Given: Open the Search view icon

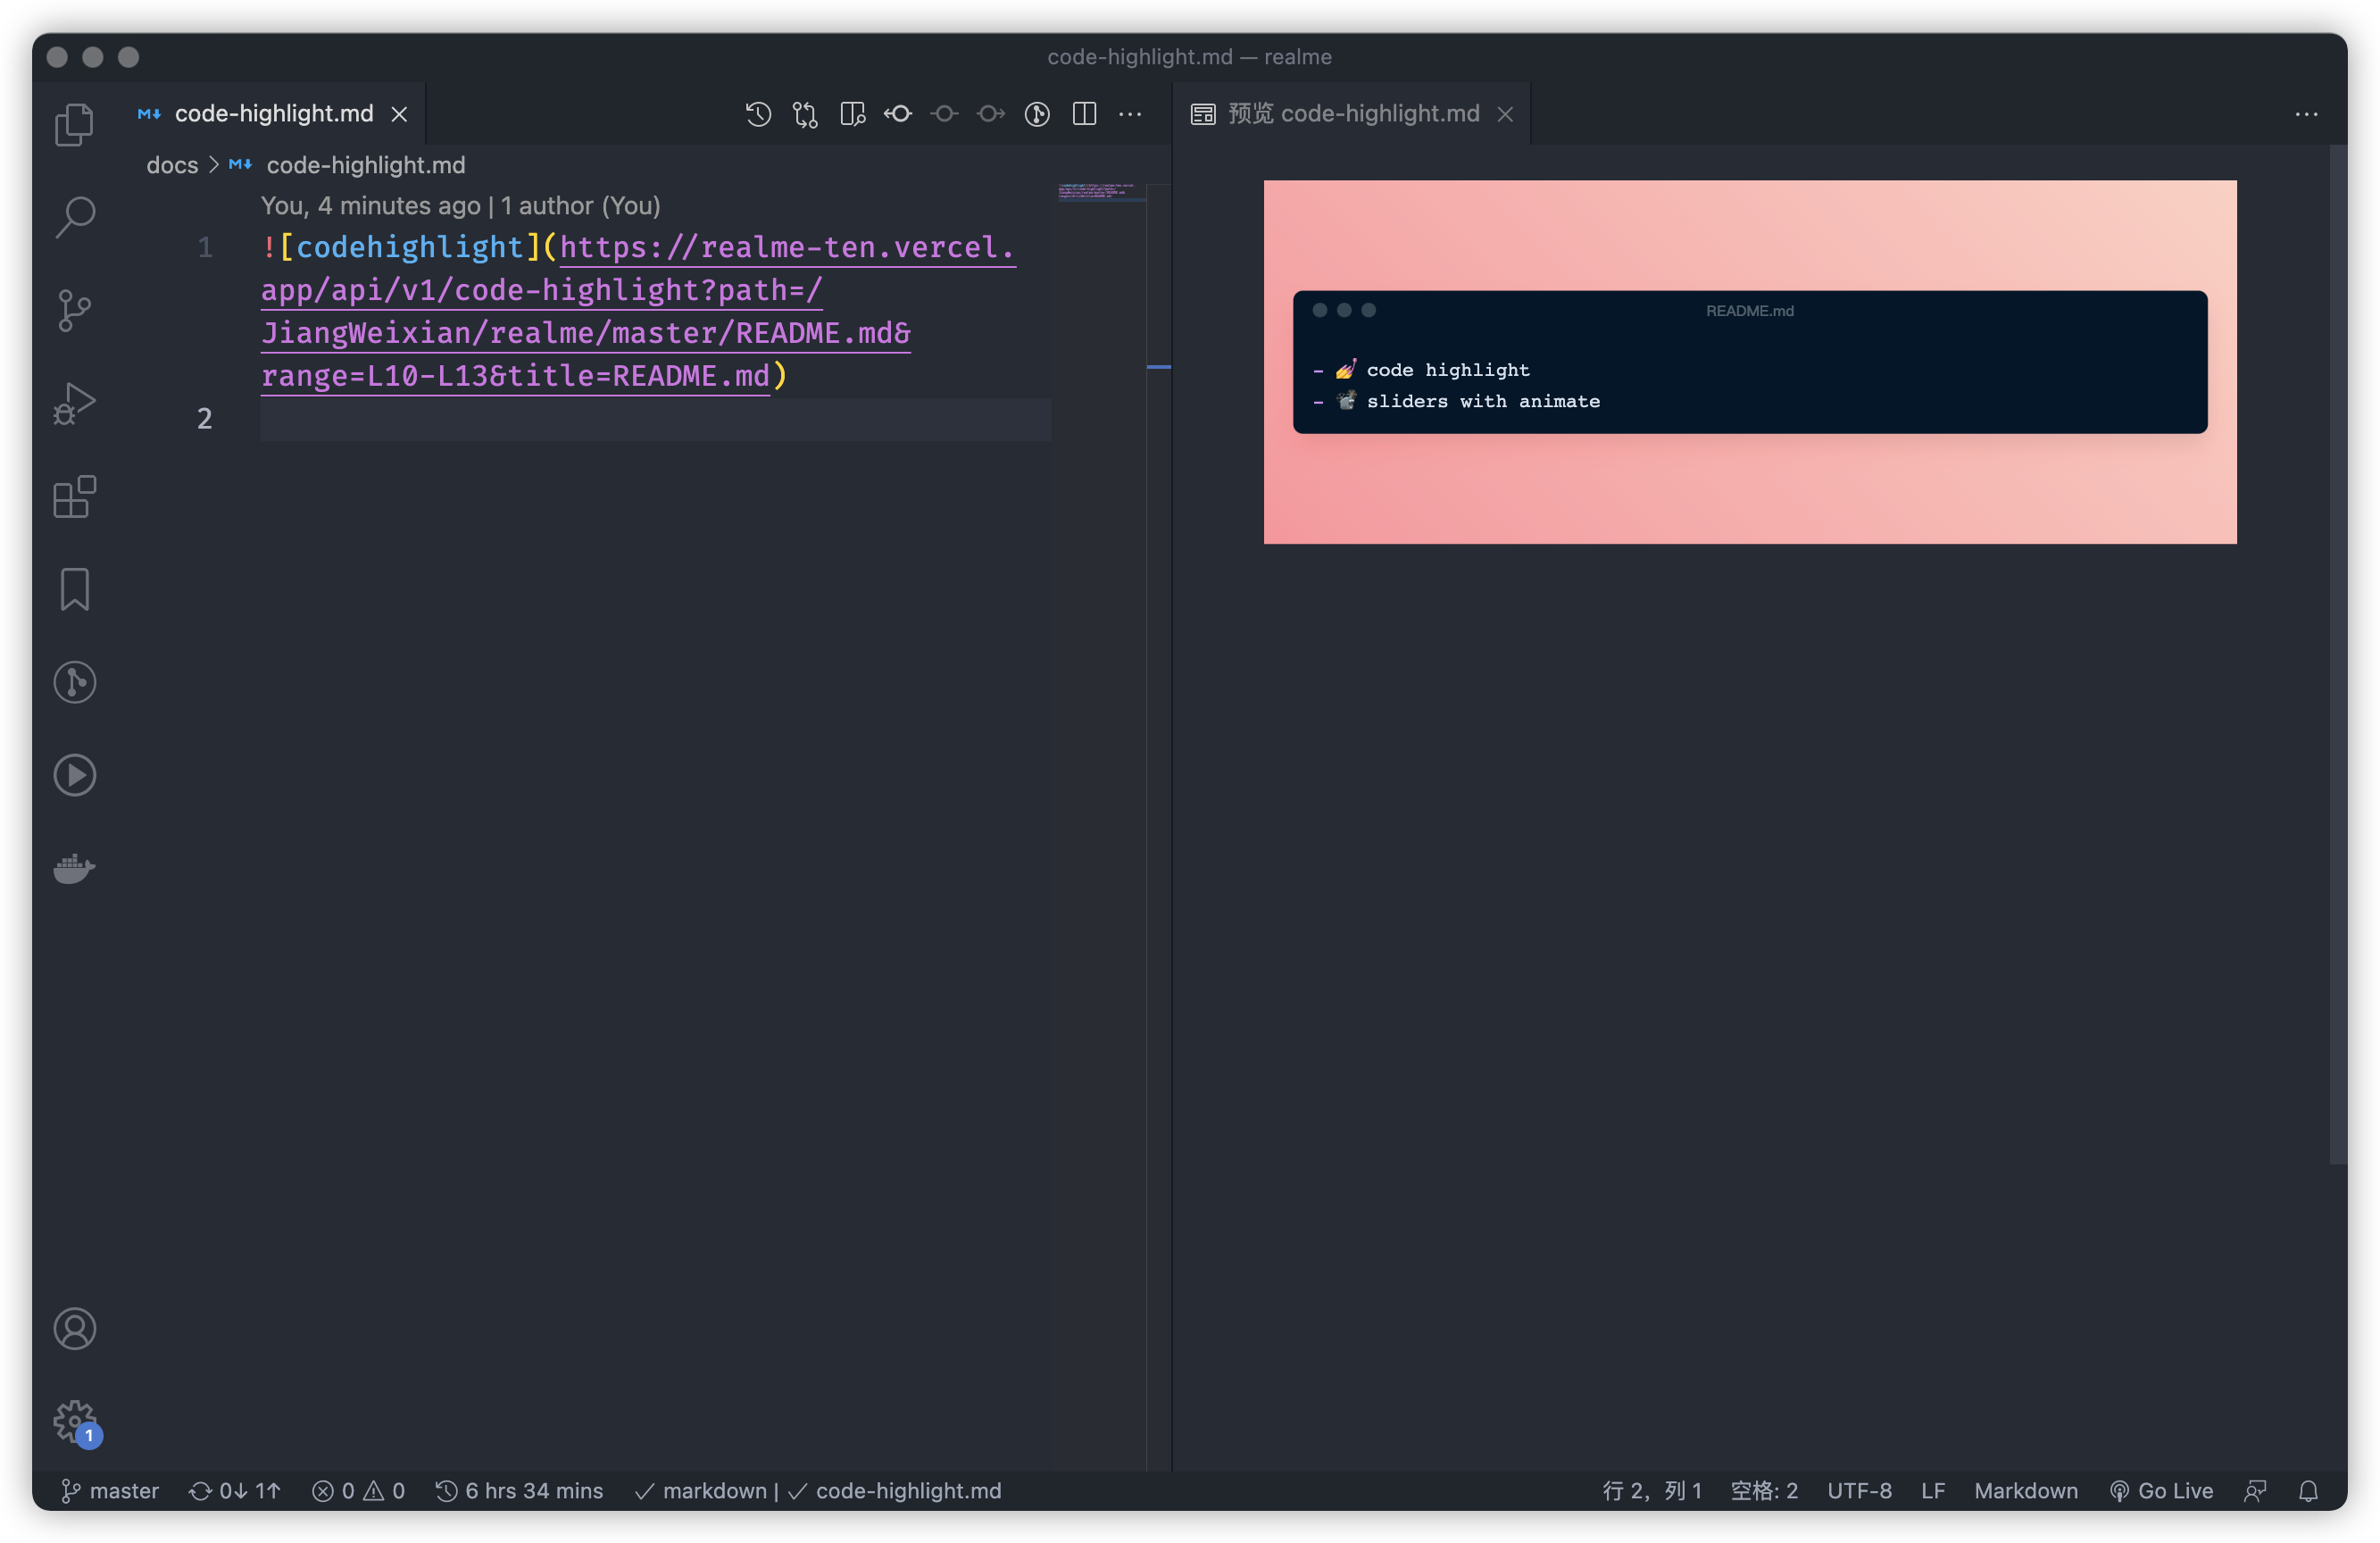Looking at the screenshot, I should pos(74,217).
